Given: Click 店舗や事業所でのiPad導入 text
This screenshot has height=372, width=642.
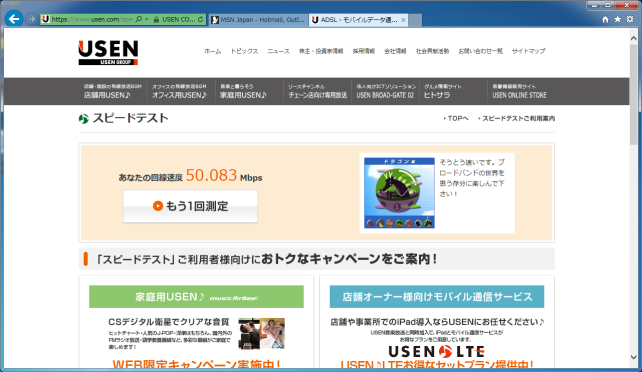Looking at the screenshot, I should click(437, 322).
